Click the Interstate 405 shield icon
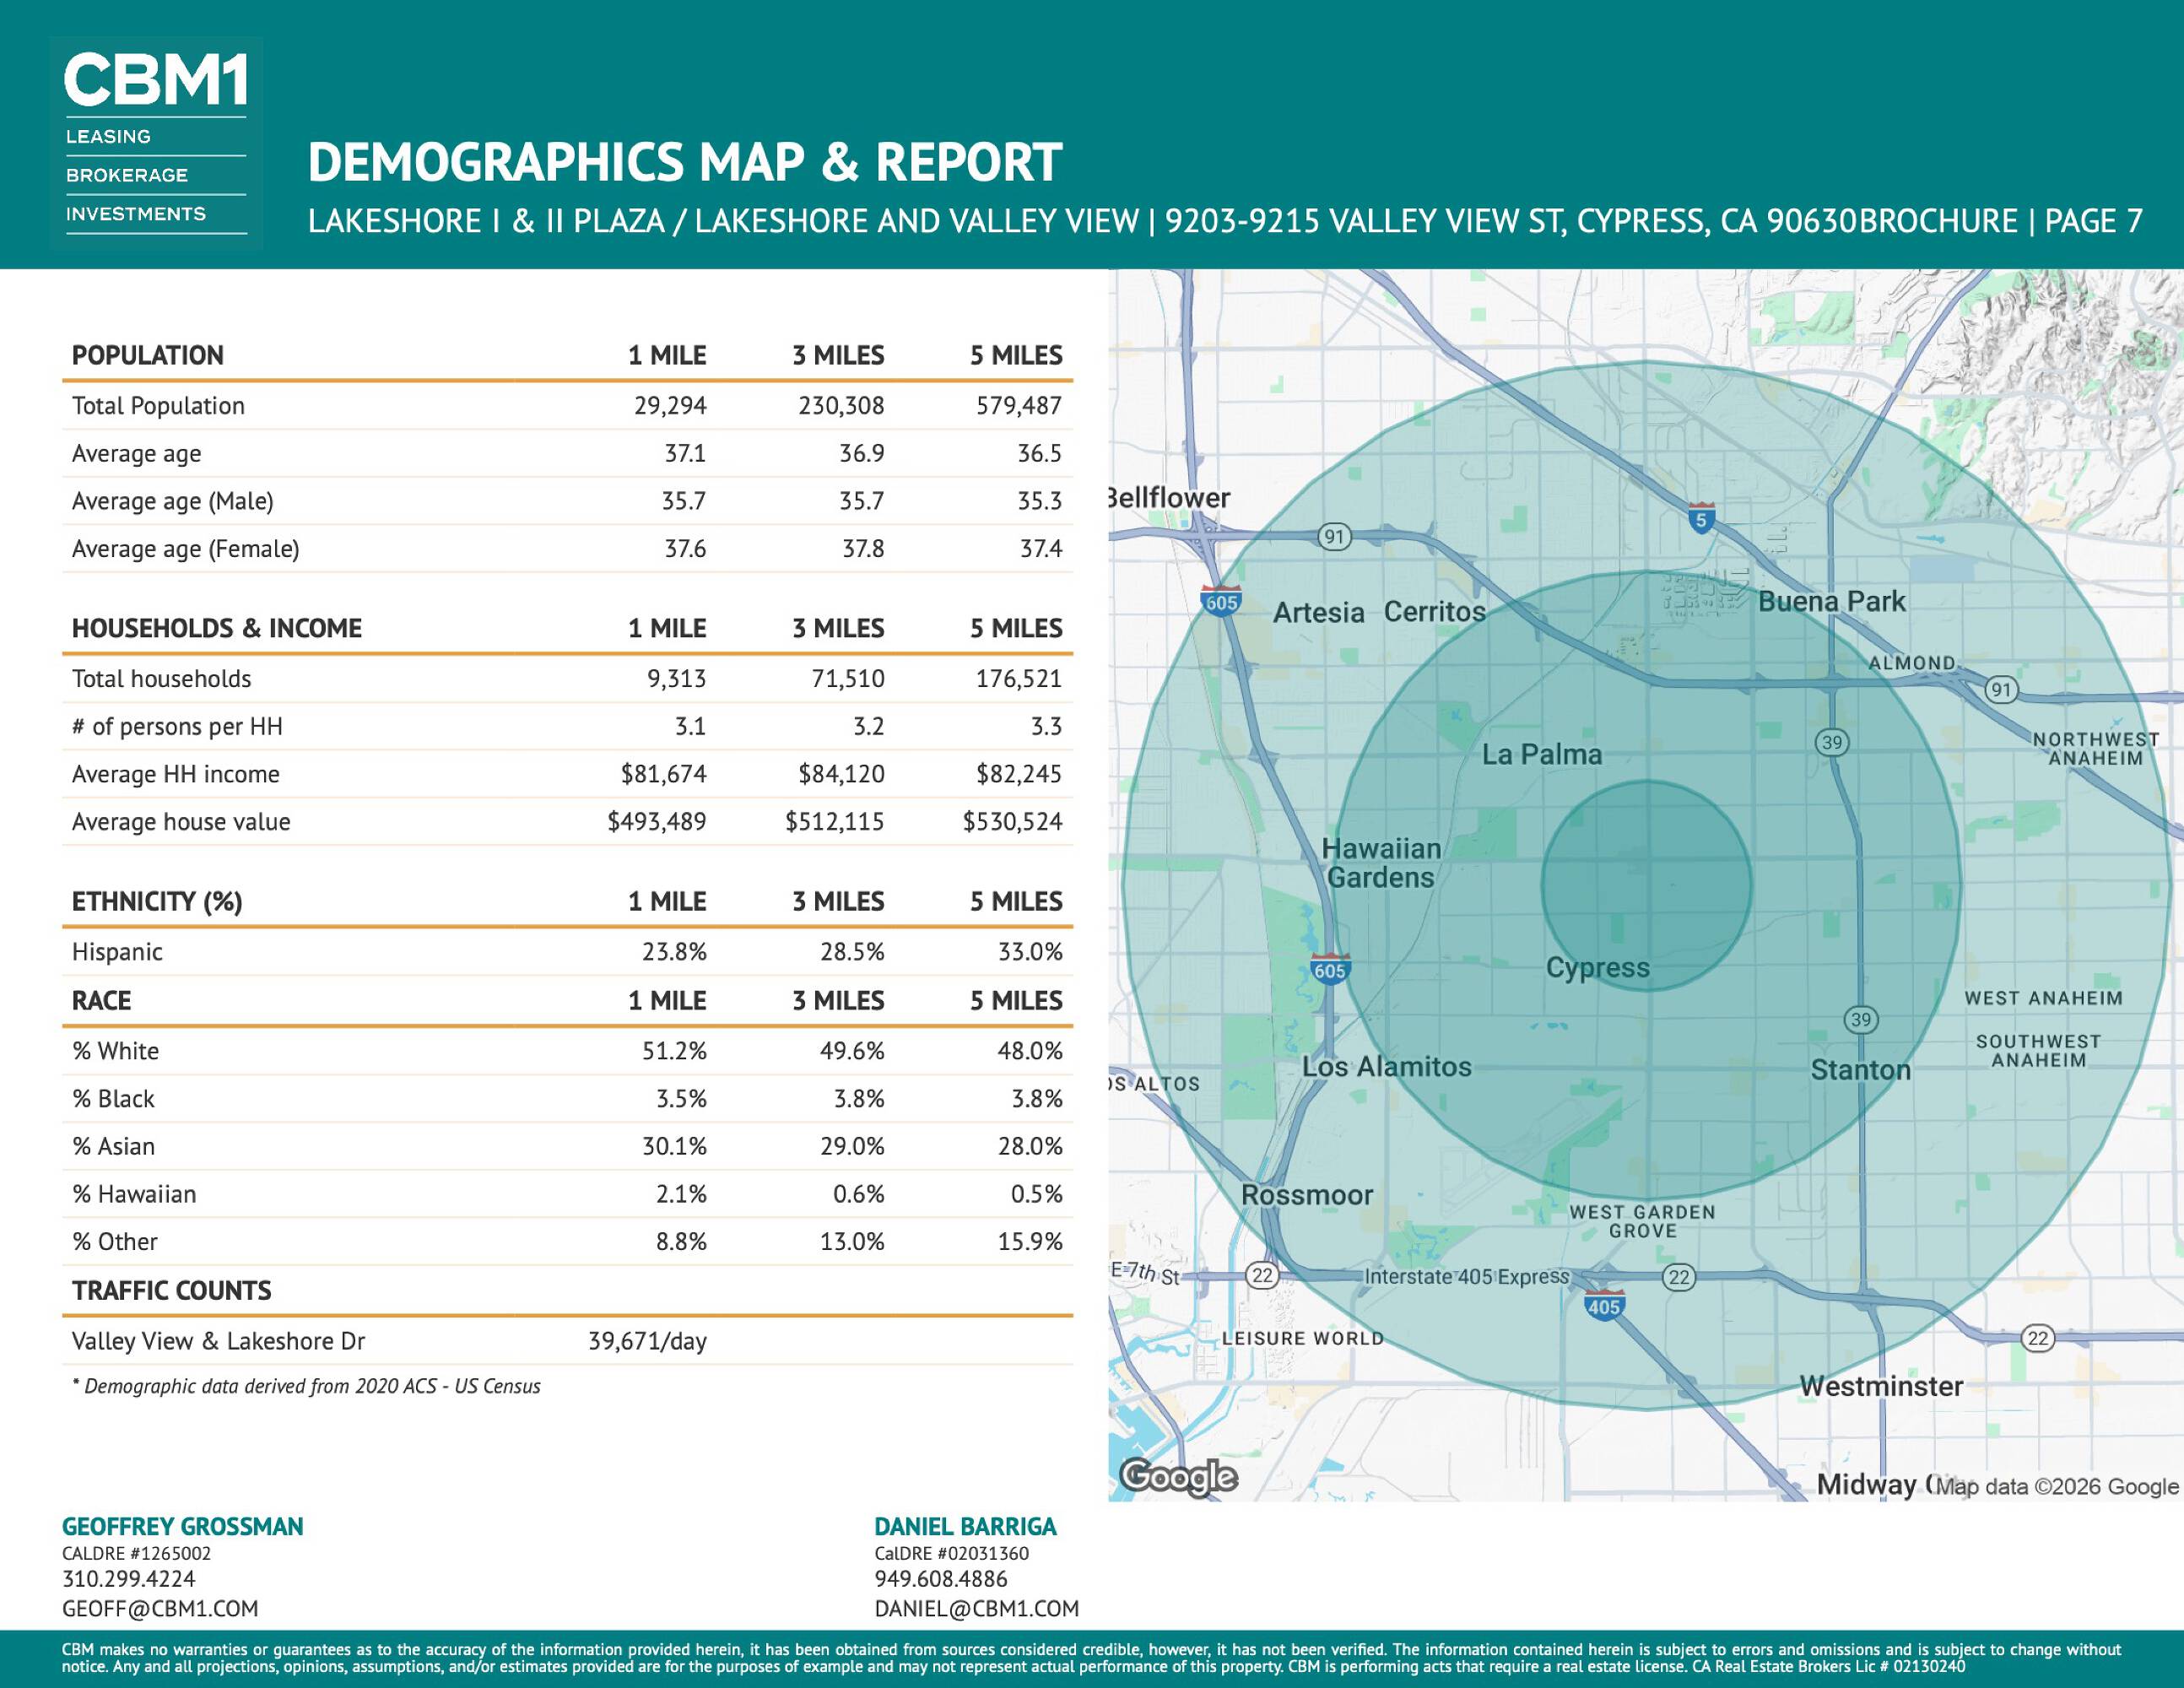 click(x=1603, y=1305)
